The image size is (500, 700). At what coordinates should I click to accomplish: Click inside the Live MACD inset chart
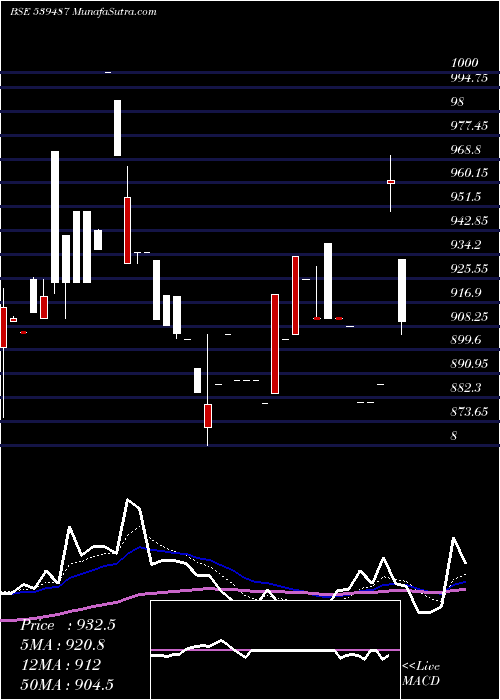275,650
